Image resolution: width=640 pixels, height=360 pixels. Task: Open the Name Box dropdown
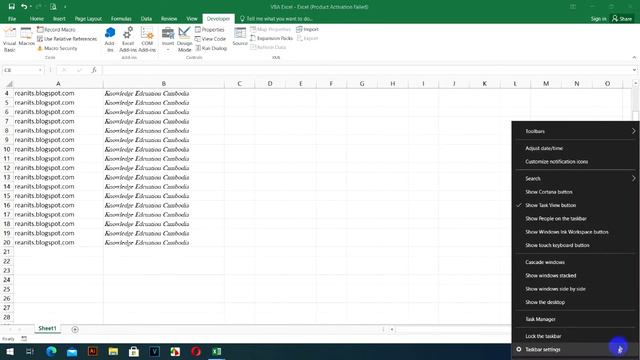40,70
